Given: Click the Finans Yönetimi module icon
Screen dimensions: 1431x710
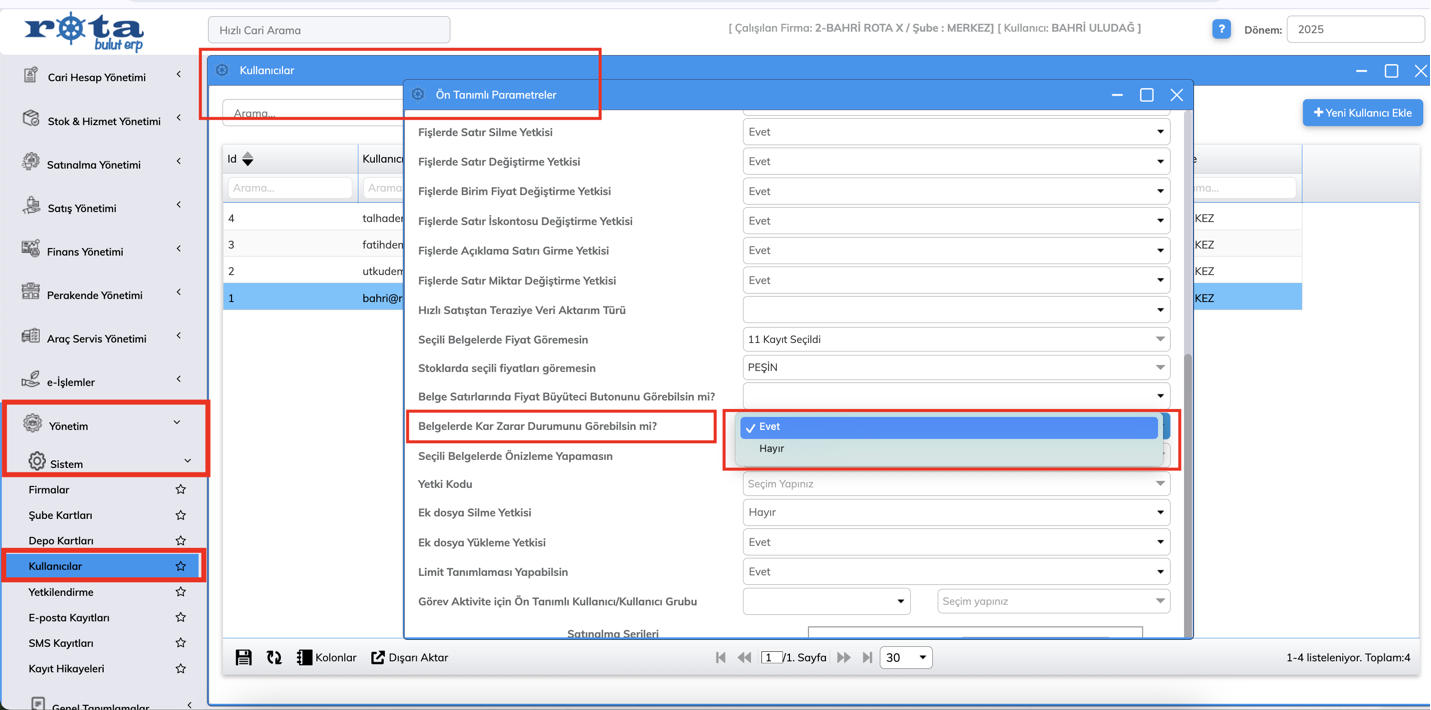Looking at the screenshot, I should pyautogui.click(x=31, y=250).
